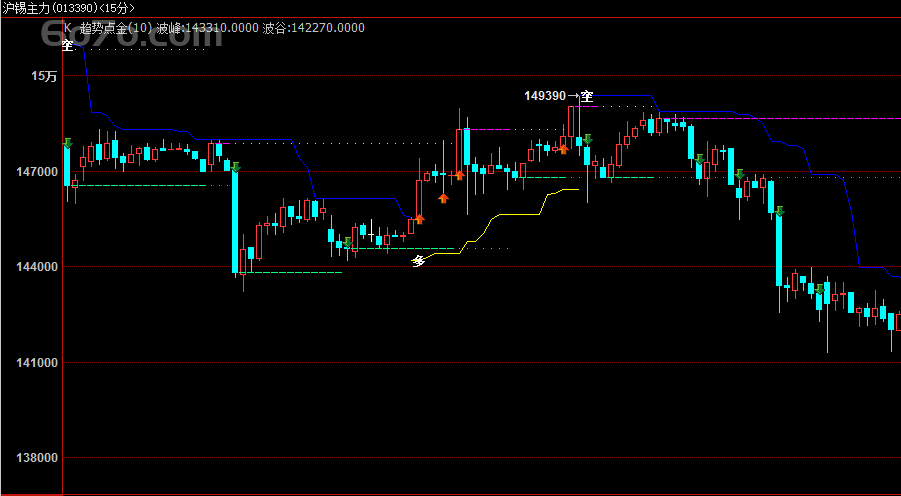Click the K label before 趋势点金
901x496 pixels.
(x=68, y=28)
